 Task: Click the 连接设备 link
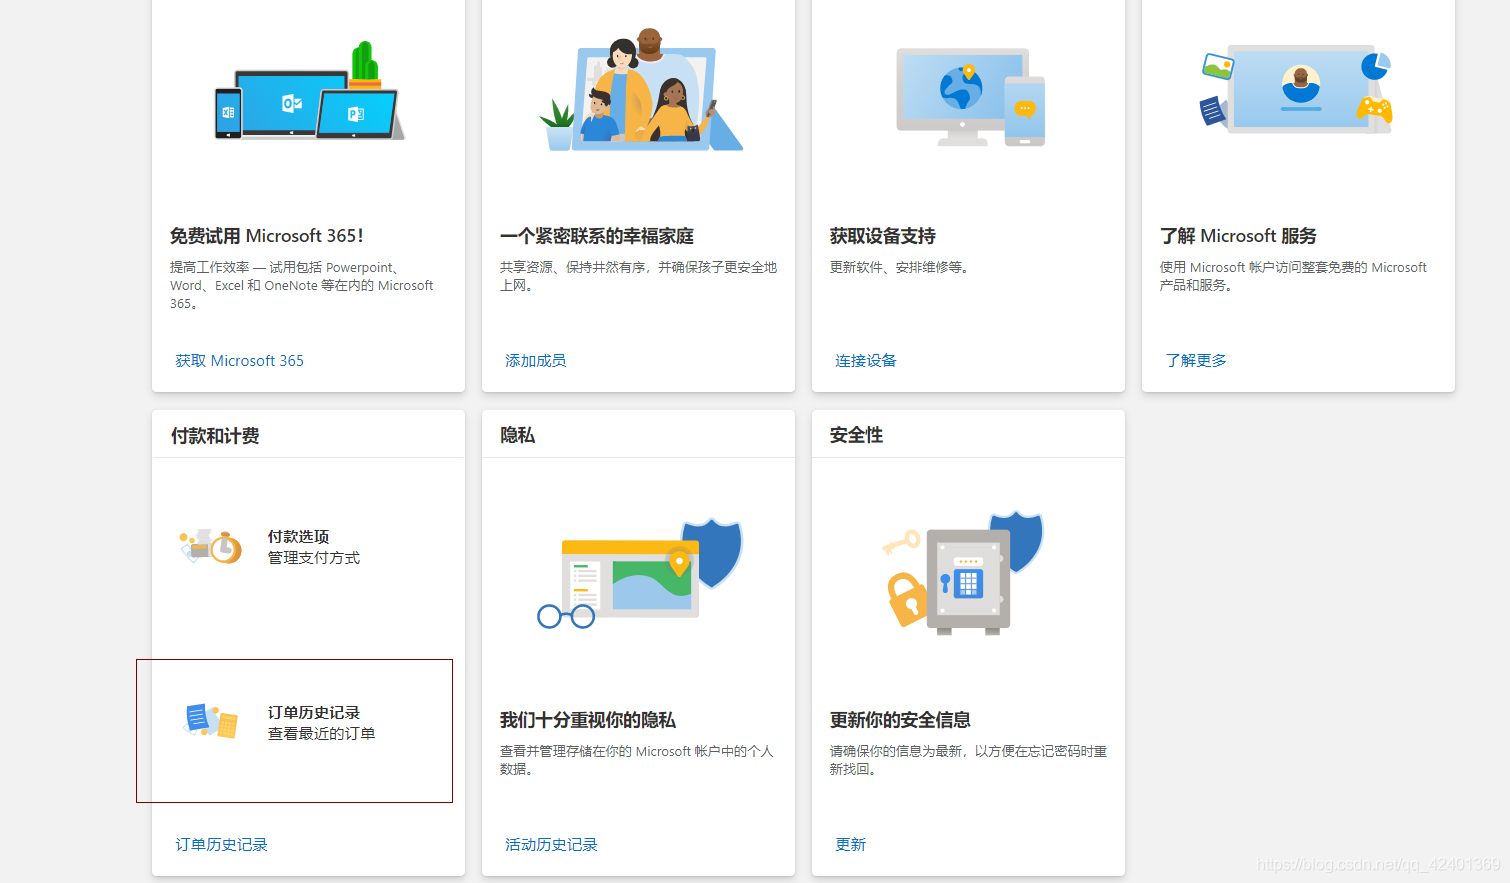865,361
